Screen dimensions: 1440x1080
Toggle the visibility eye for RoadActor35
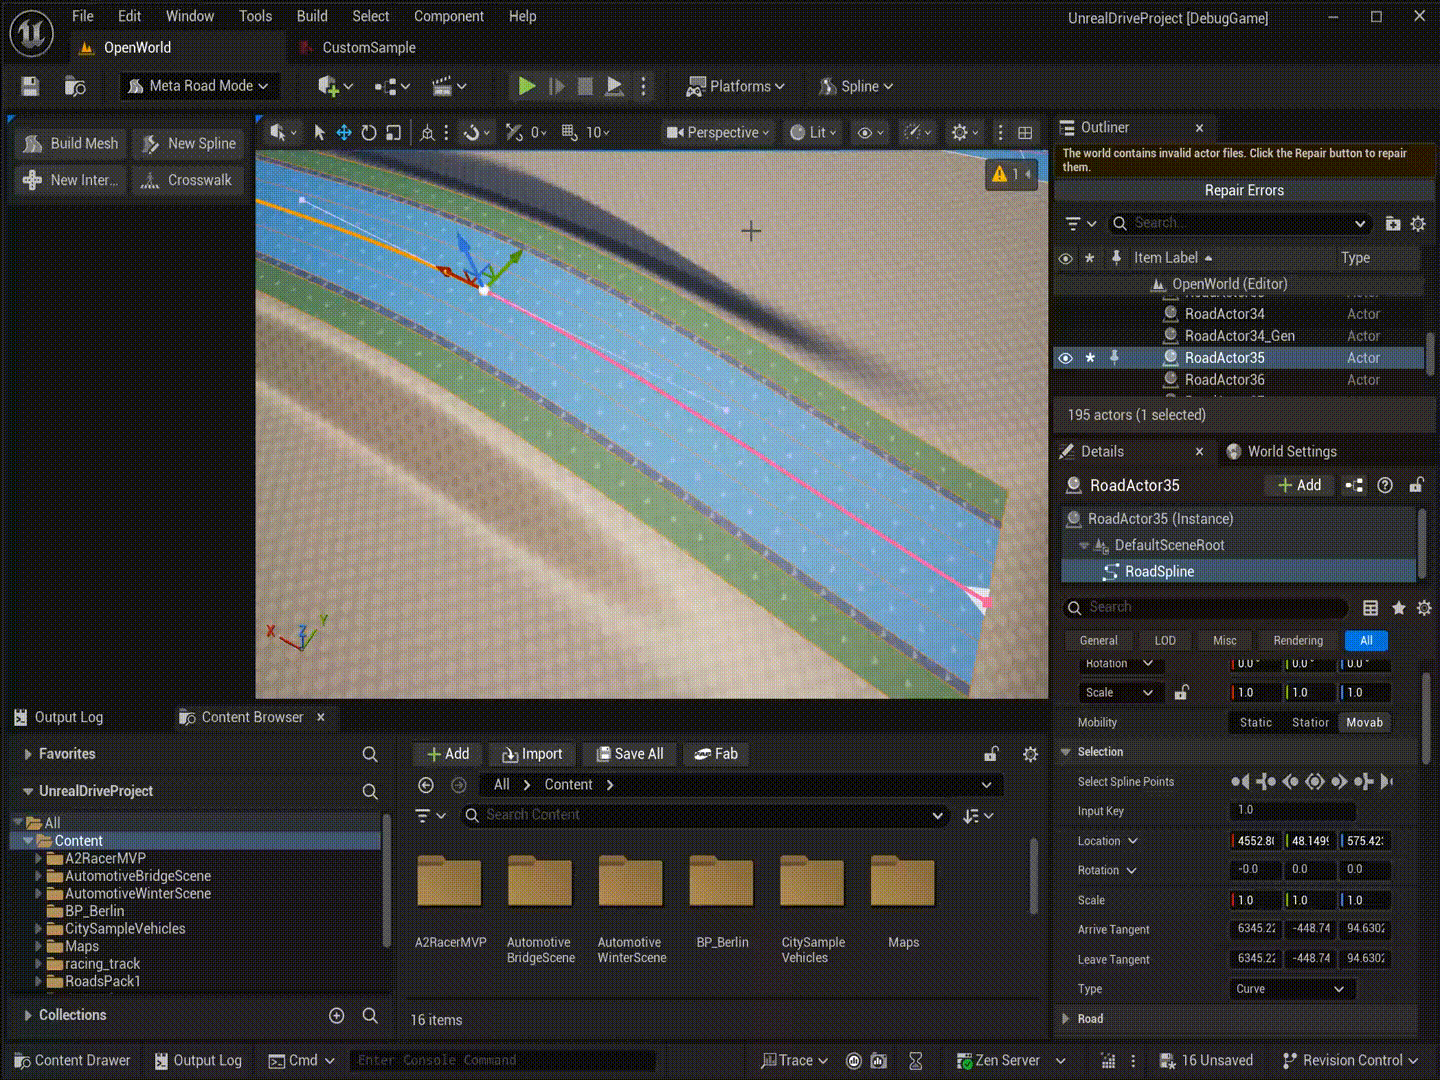click(x=1066, y=358)
